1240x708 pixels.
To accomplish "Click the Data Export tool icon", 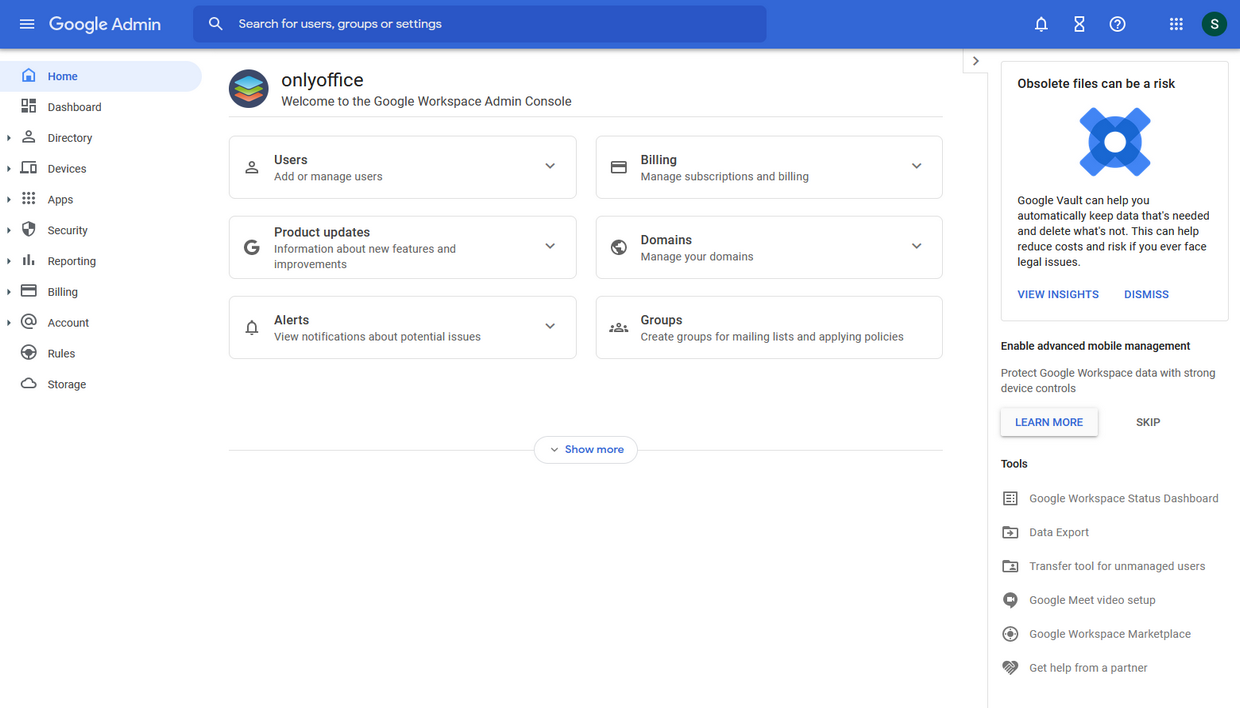I will click(x=1009, y=532).
